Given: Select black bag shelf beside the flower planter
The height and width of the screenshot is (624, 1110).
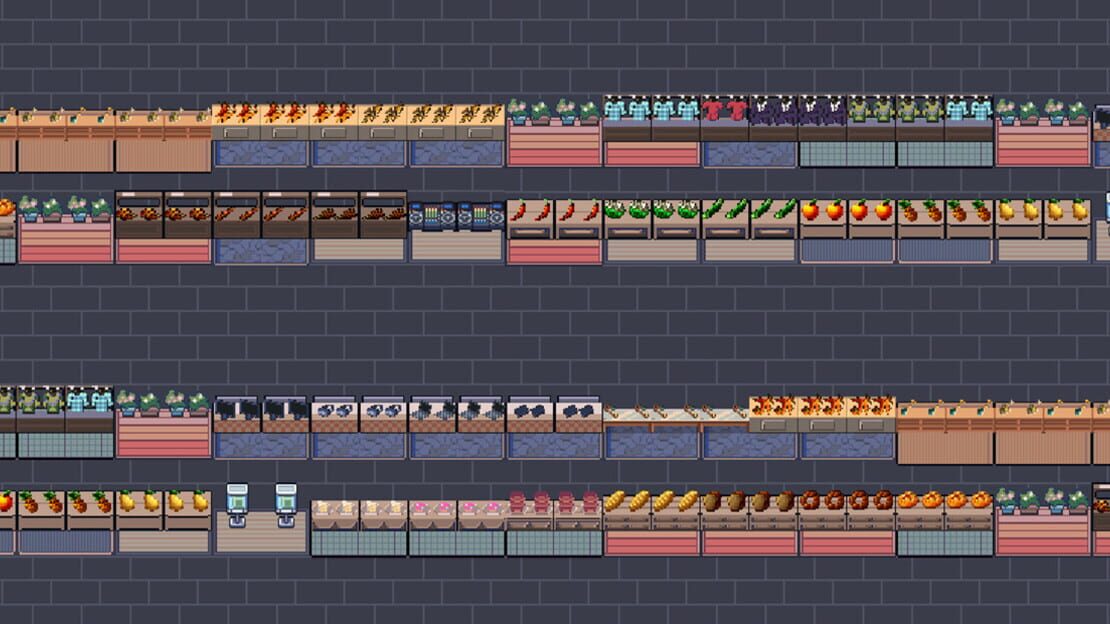Looking at the screenshot, I should point(261,427).
